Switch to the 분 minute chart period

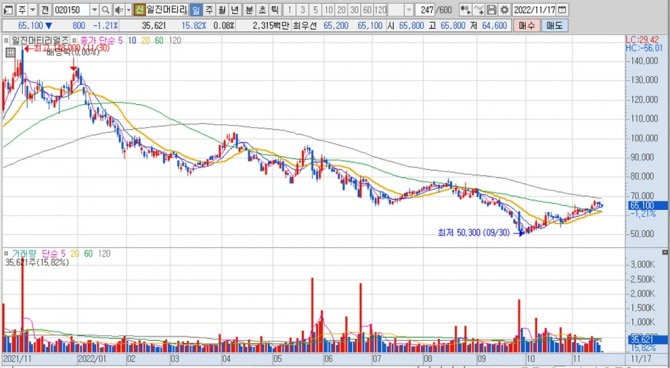(249, 10)
